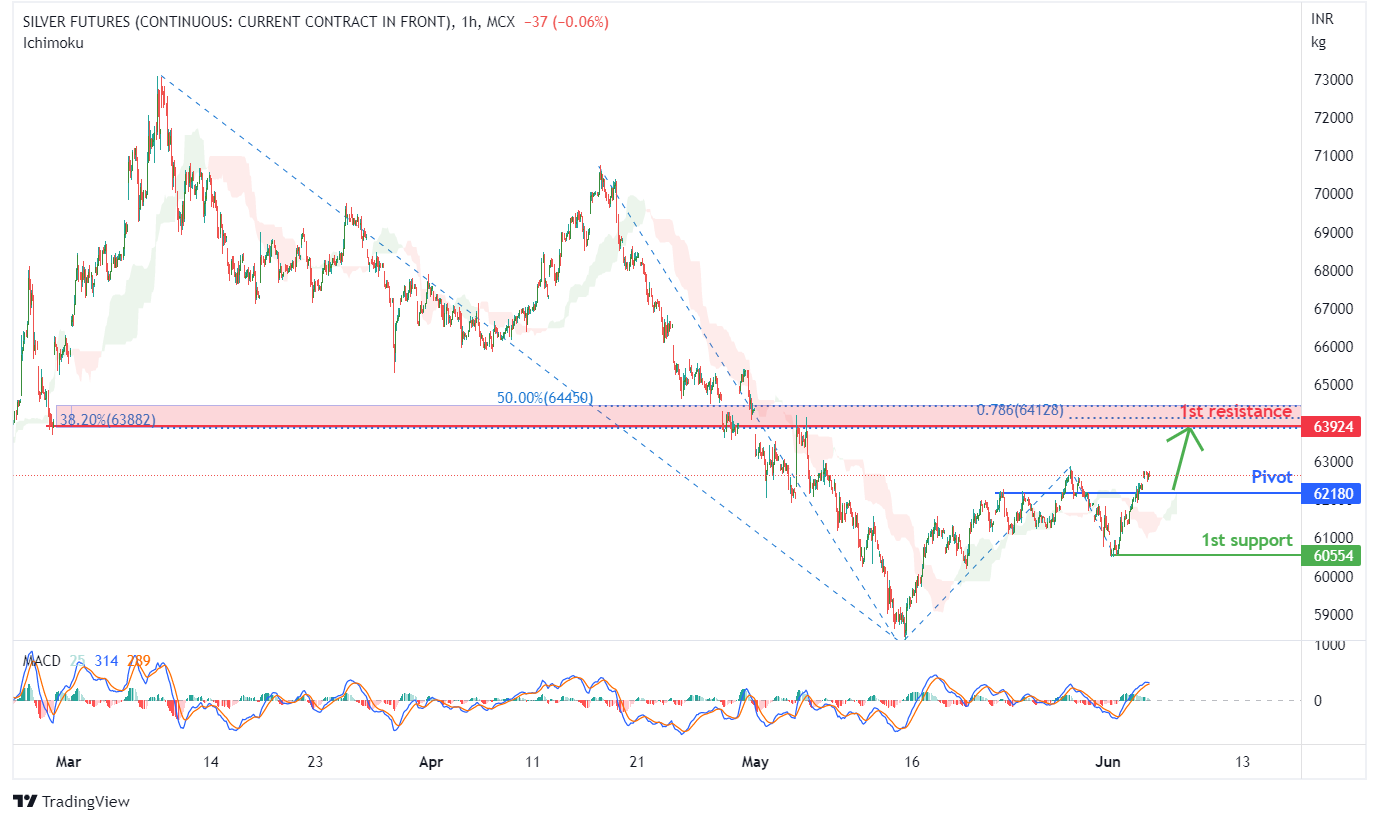Viewport: 1379px width, 823px height.
Task: Select the Ichimoku indicator label
Action: coord(53,43)
